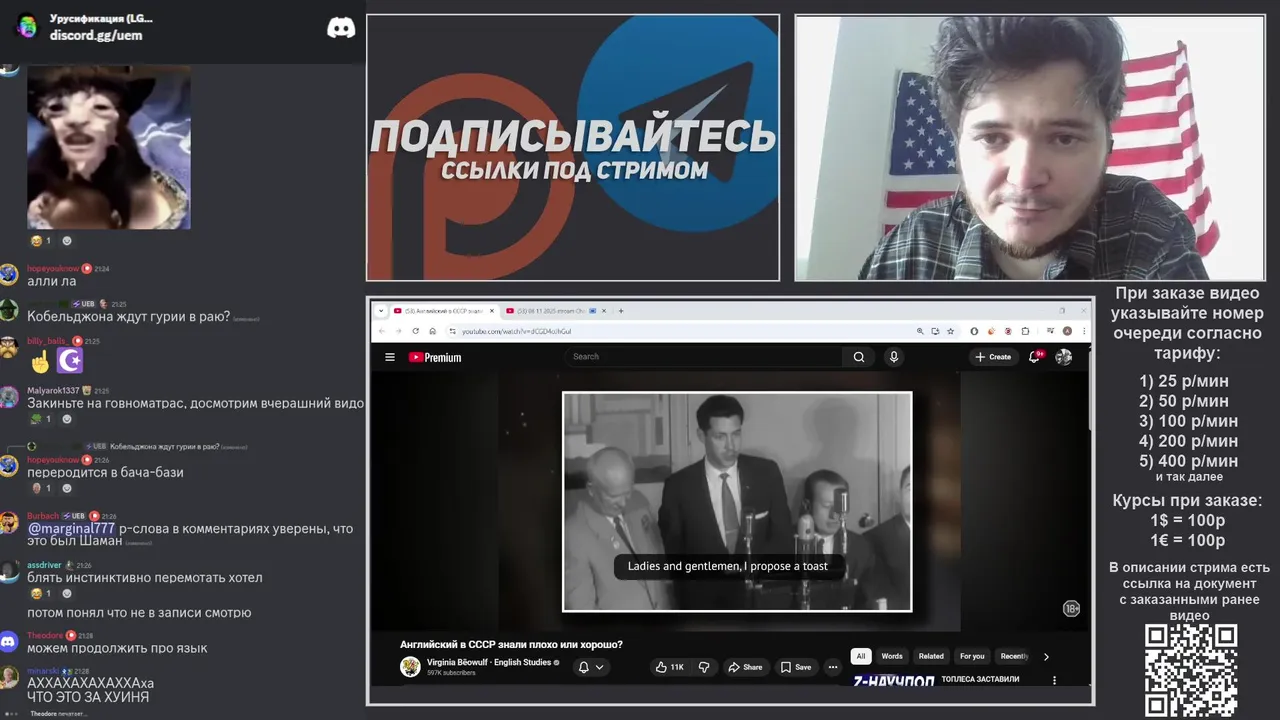Open 'Z-НАУЧПОП' related video thumbnail
Image resolution: width=1280 pixels, height=720 pixels.
(894, 680)
